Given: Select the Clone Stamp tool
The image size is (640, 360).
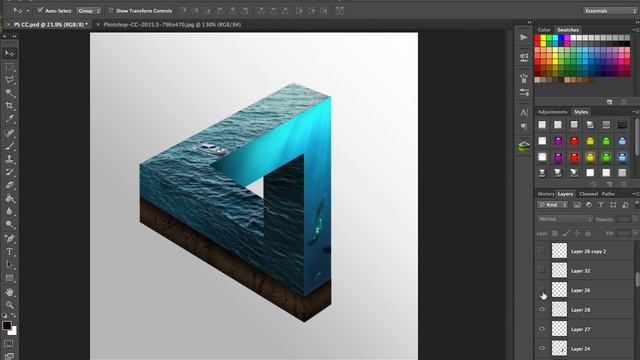Looking at the screenshot, I should pyautogui.click(x=9, y=159).
